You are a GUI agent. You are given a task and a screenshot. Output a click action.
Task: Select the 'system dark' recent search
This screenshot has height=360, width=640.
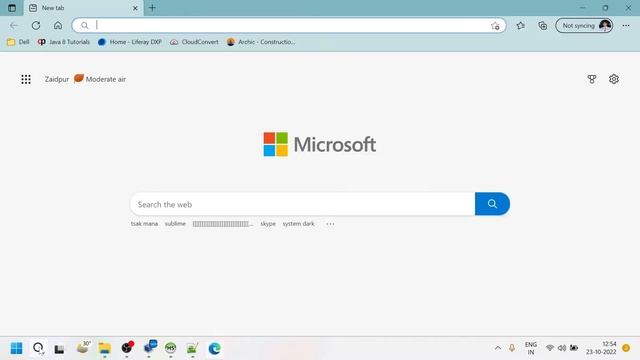coord(298,224)
